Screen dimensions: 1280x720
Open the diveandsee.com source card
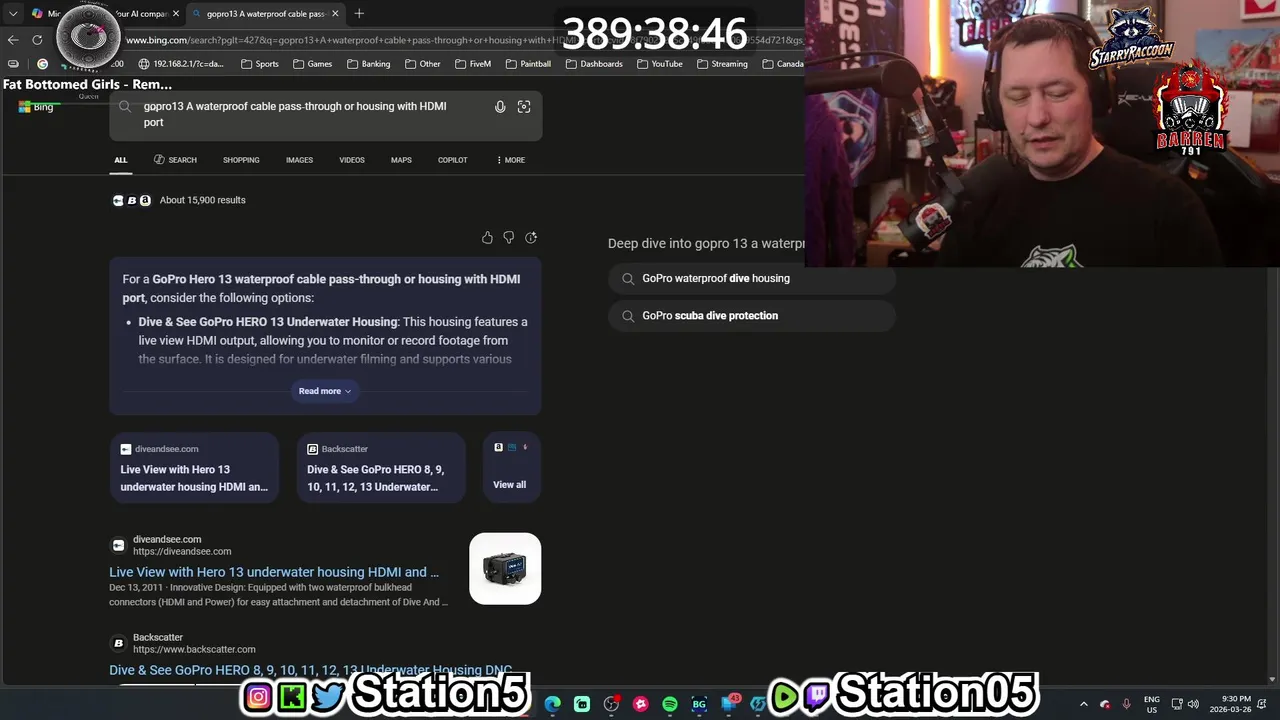point(194,467)
